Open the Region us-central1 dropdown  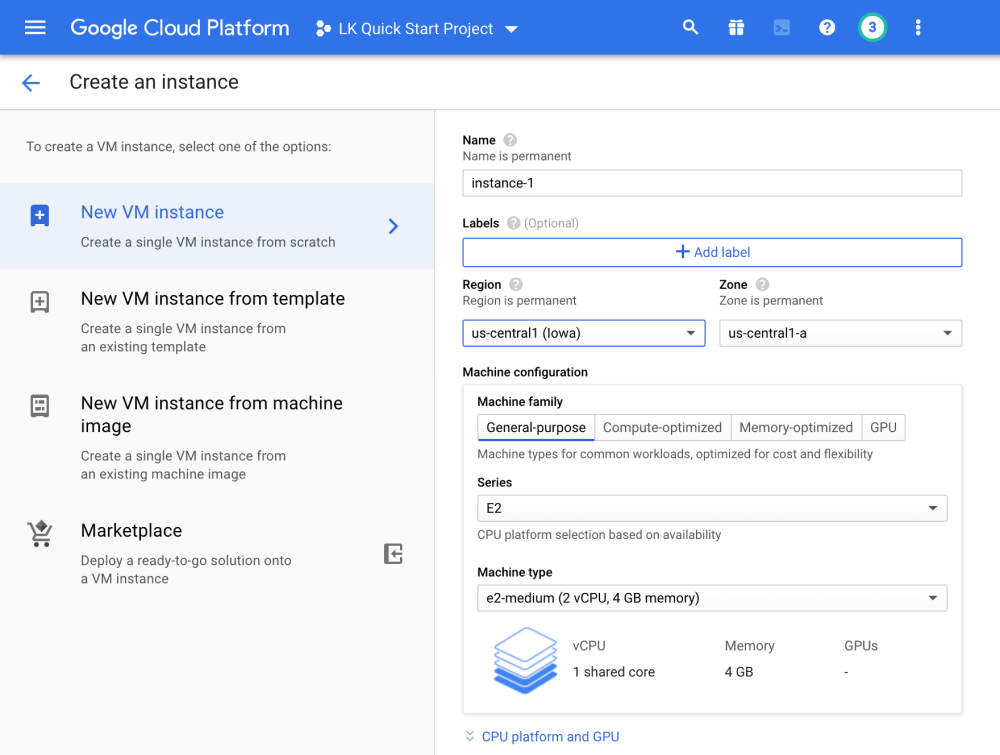coord(584,333)
